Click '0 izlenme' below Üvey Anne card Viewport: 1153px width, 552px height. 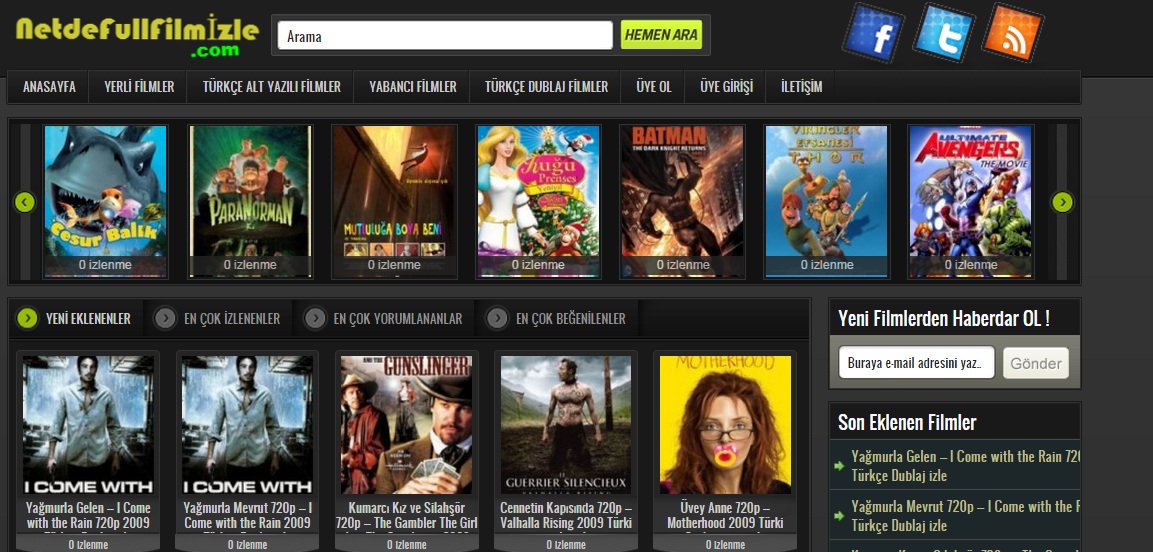(725, 545)
